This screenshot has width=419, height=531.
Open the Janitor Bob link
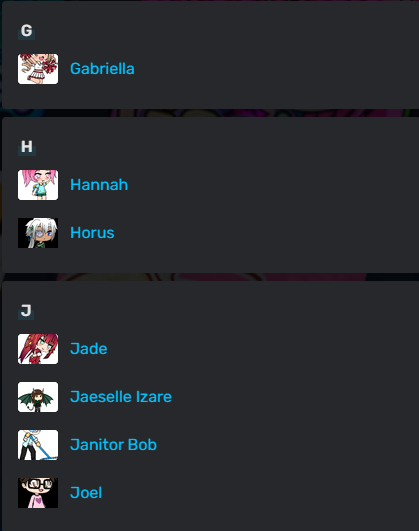(x=113, y=445)
